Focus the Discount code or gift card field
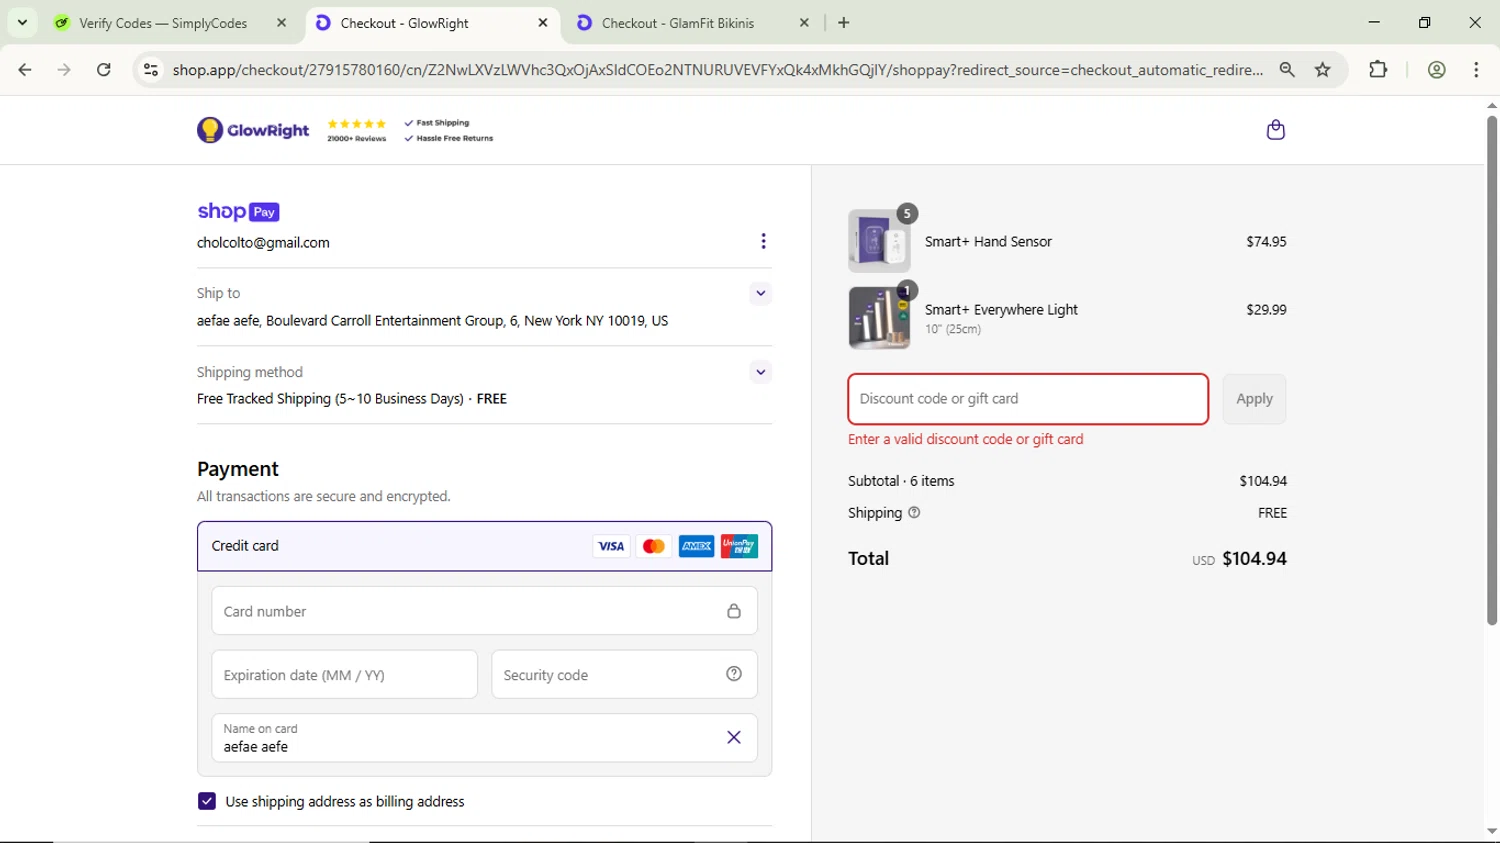 click(1028, 399)
